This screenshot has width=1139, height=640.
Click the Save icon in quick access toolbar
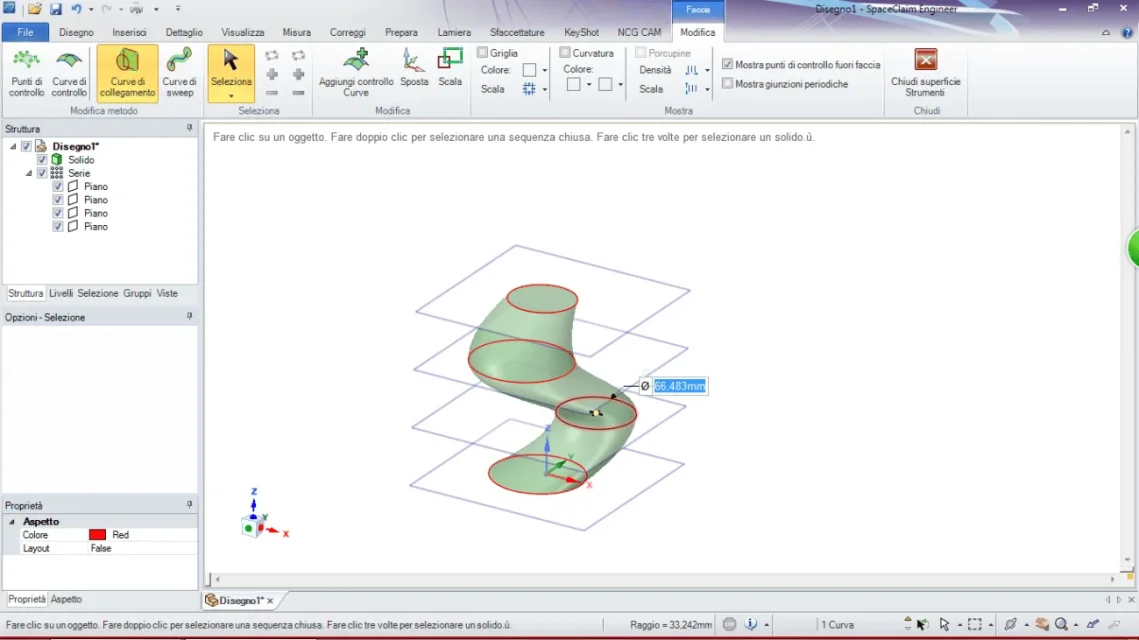tap(56, 9)
